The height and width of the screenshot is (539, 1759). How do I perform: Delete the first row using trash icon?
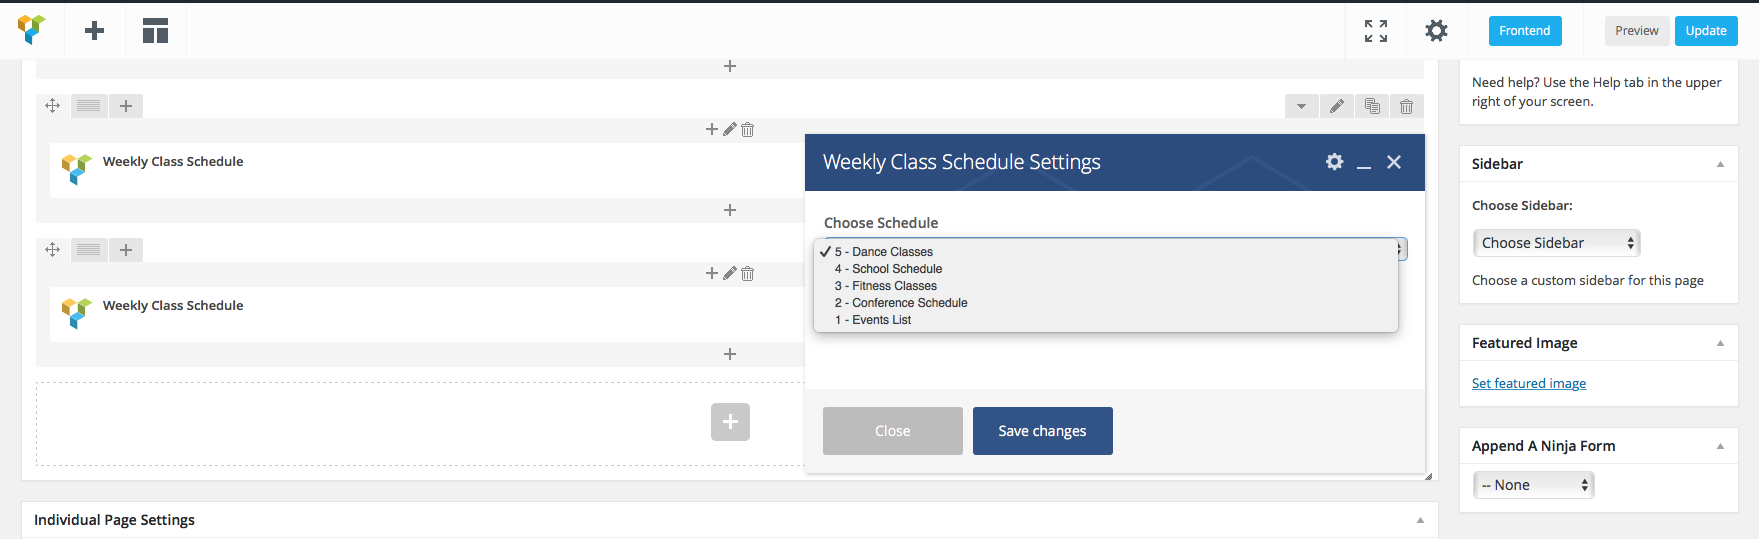(1406, 106)
